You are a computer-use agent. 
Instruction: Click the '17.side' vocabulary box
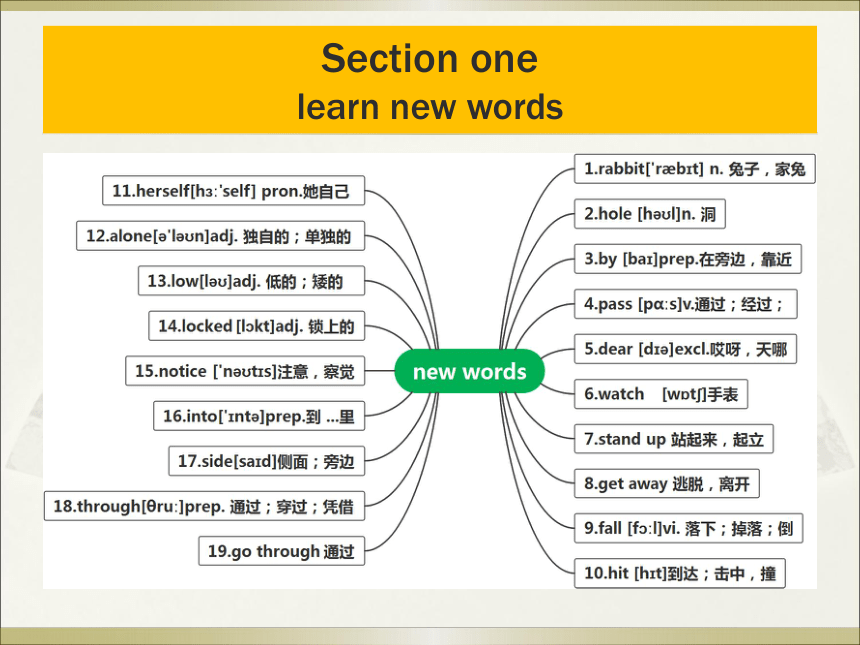[267, 461]
